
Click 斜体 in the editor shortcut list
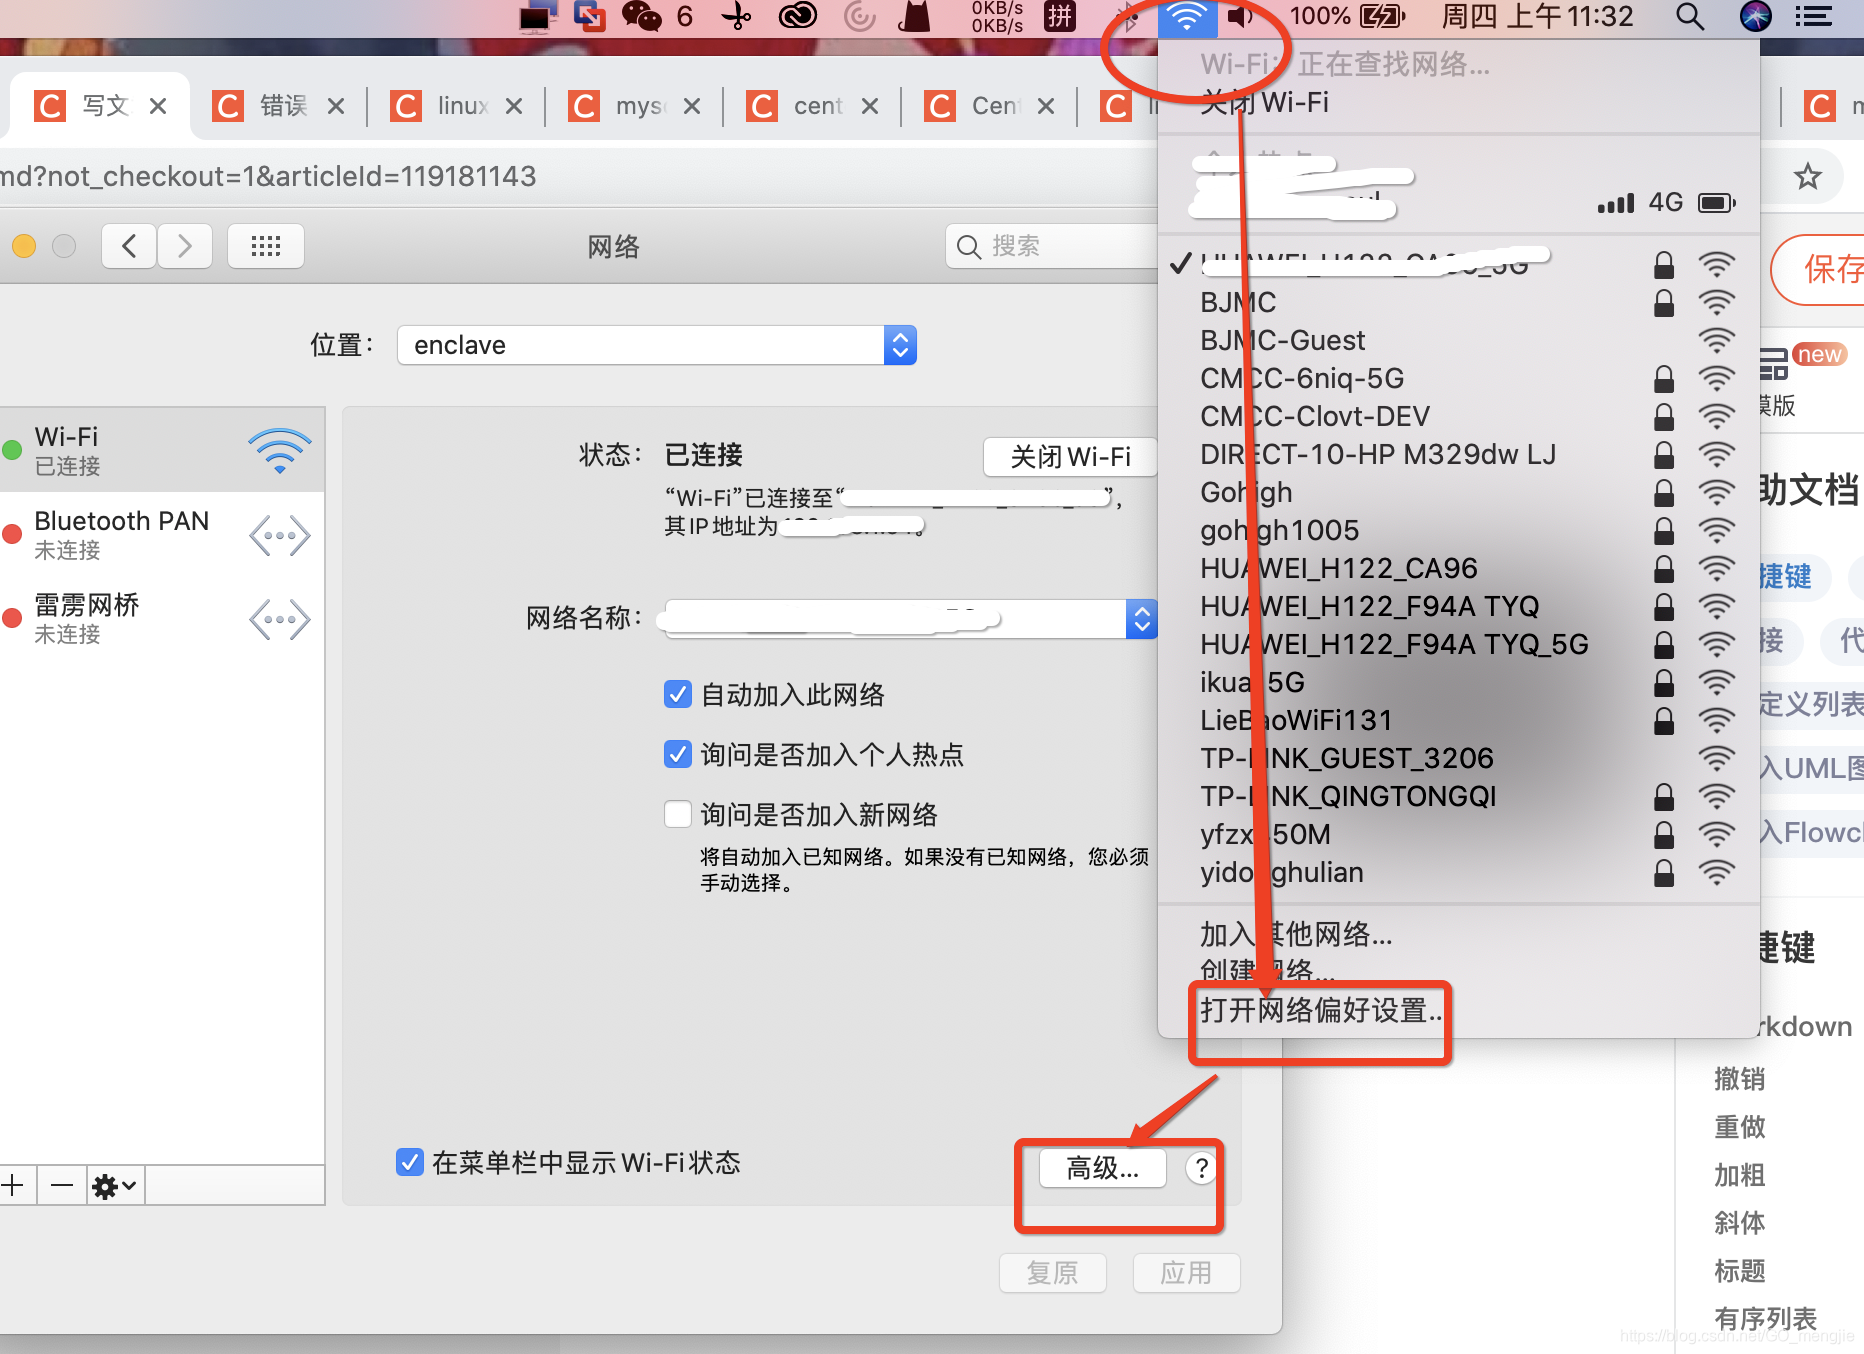coord(1740,1222)
